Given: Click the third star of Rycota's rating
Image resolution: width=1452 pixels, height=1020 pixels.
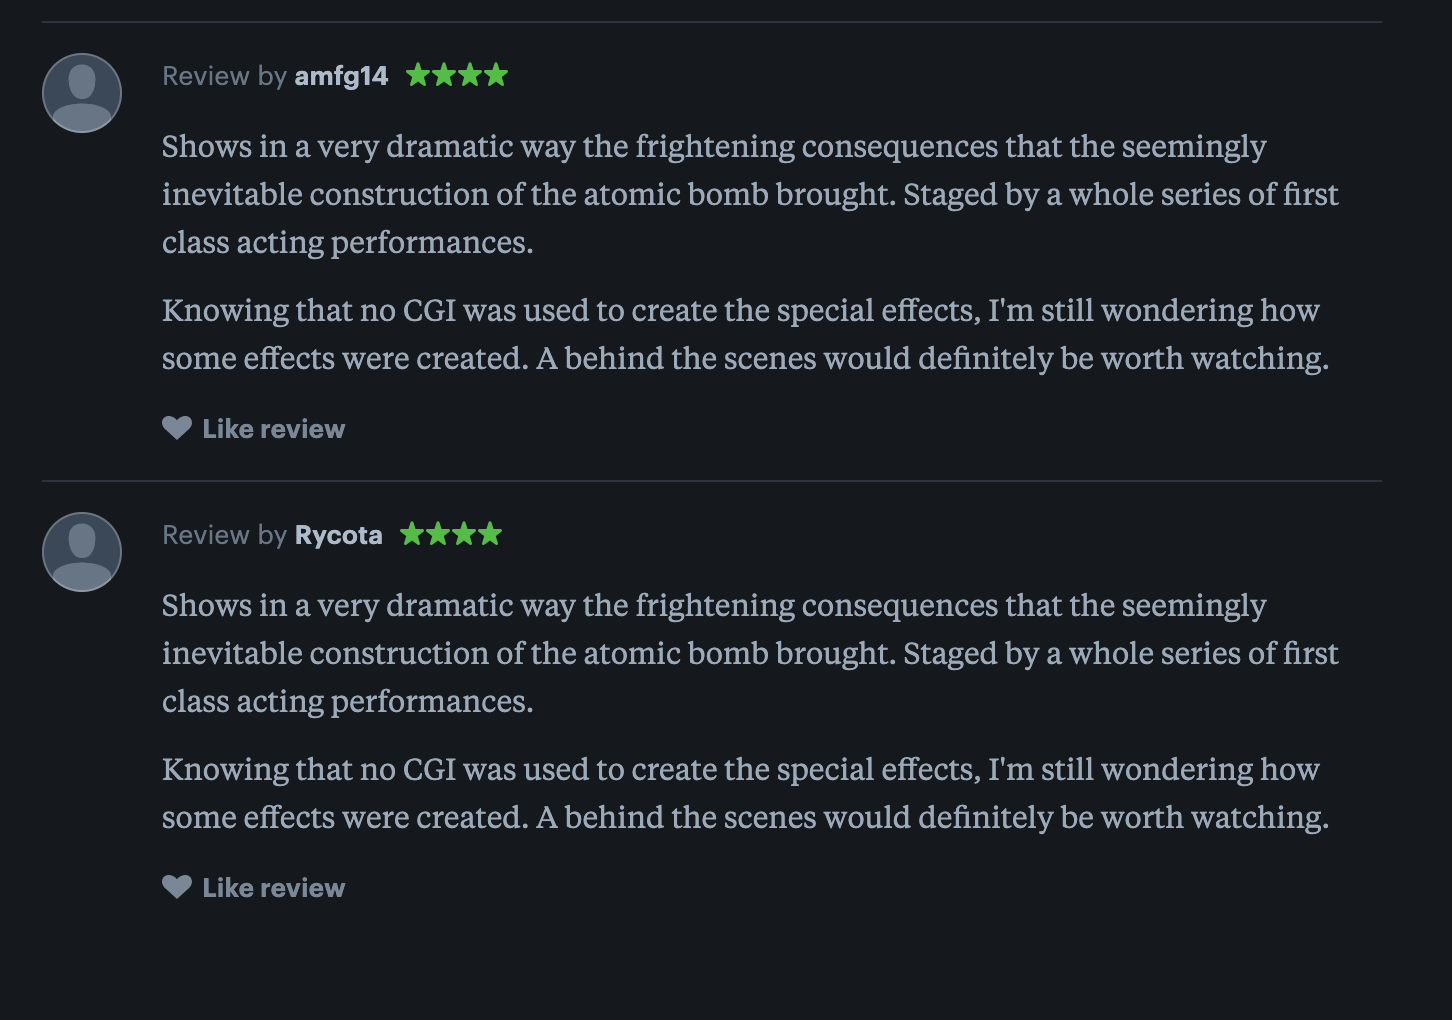Looking at the screenshot, I should [x=464, y=534].
